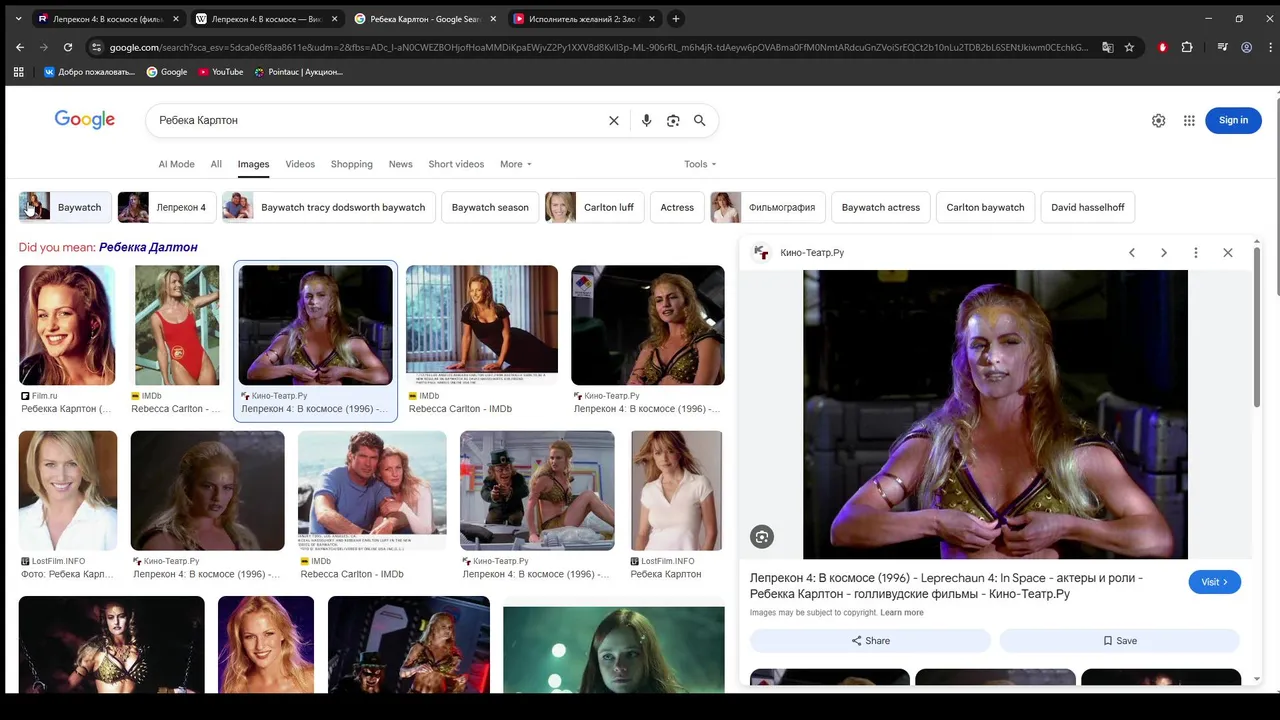Close the Ребека Карлтон Google Search tab

pos(493,18)
